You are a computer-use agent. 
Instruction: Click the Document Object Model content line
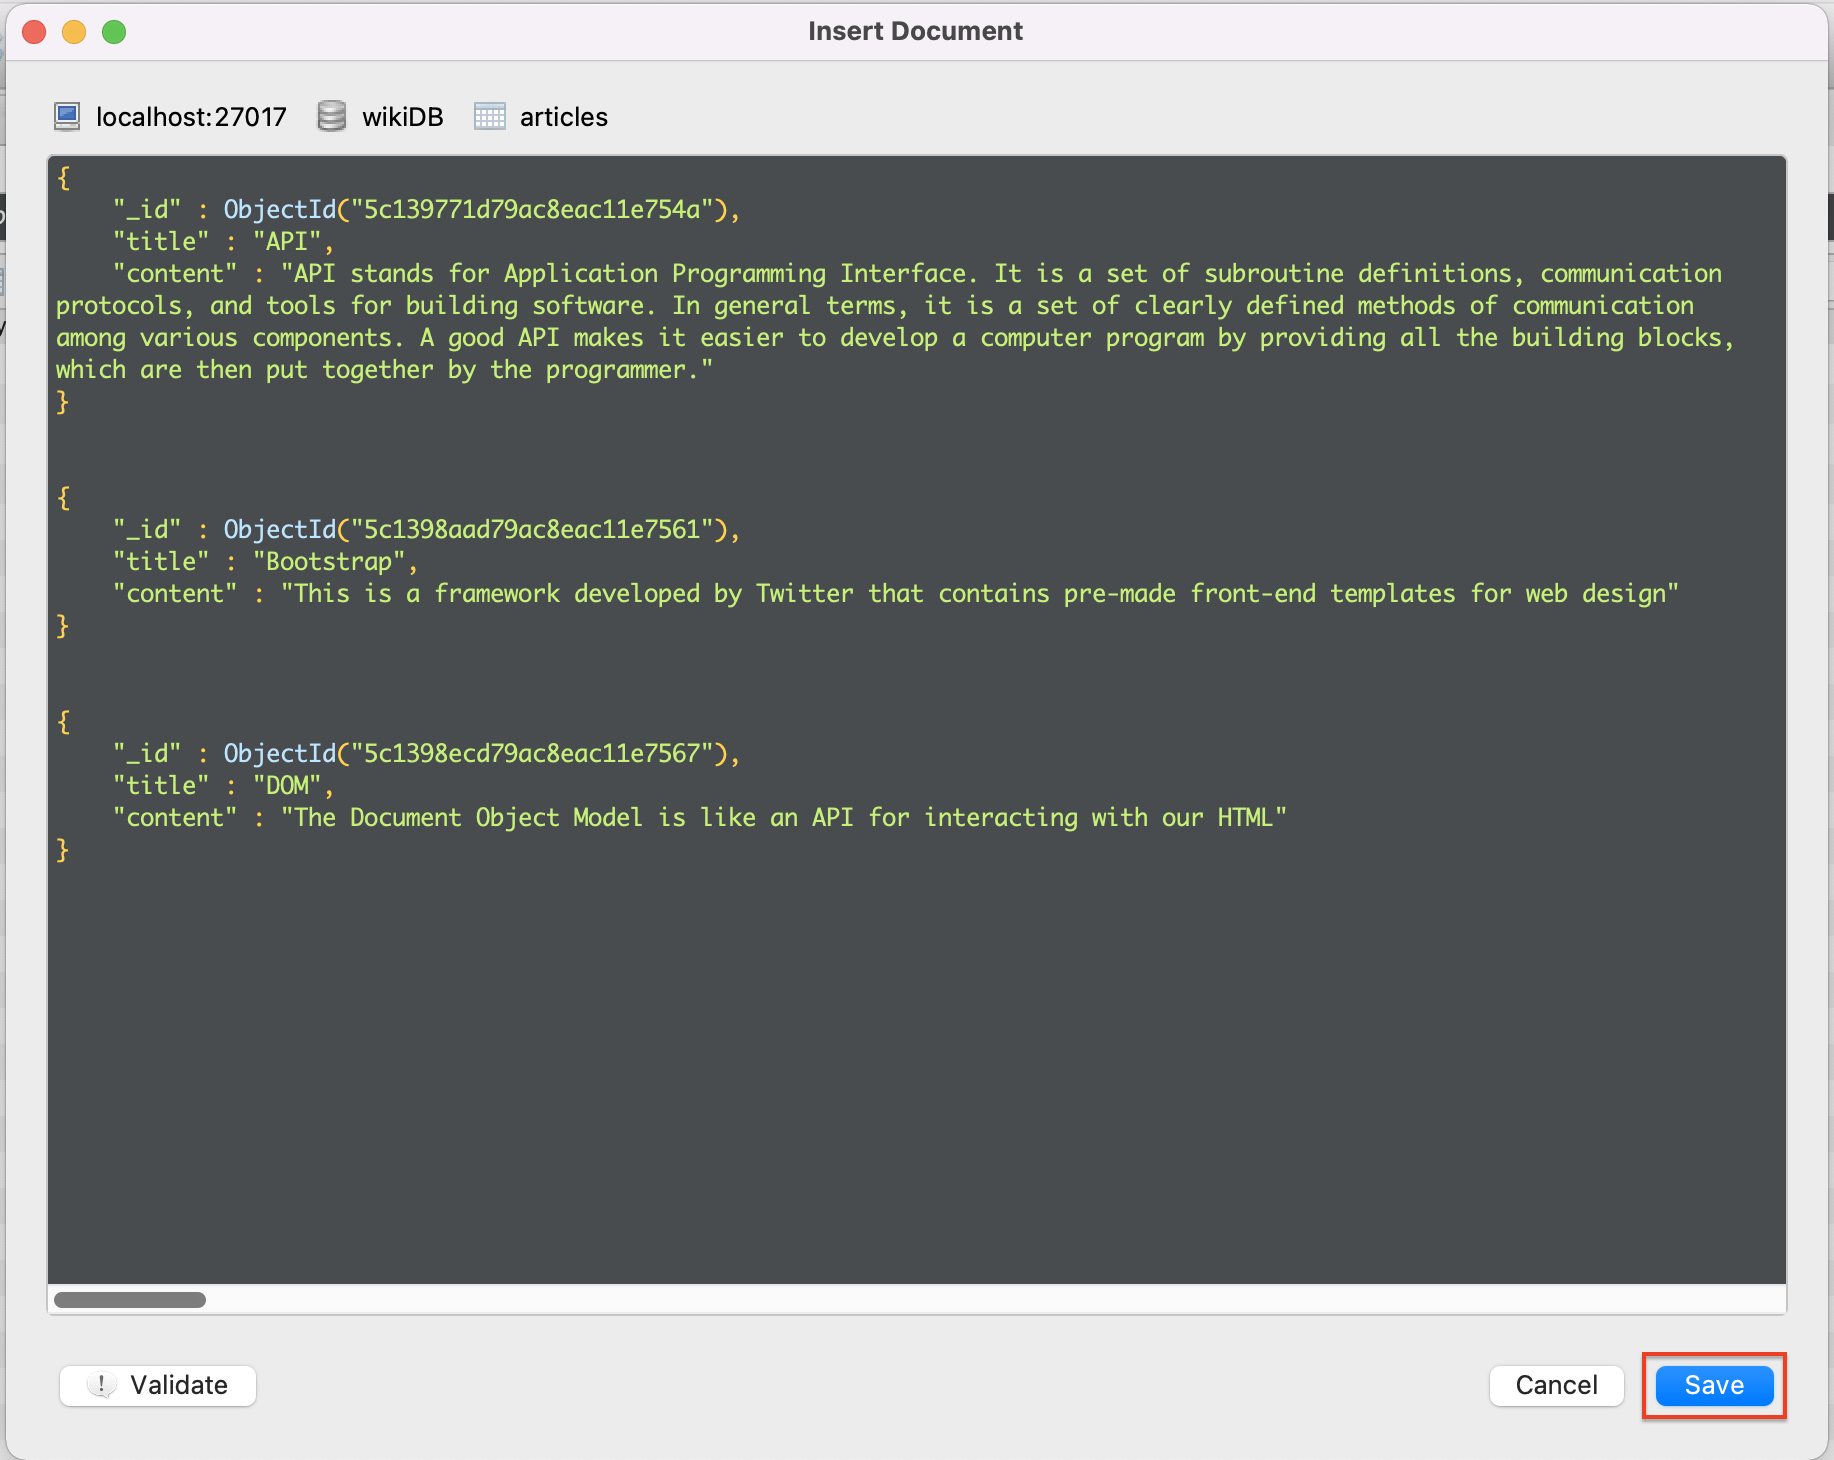(700, 817)
